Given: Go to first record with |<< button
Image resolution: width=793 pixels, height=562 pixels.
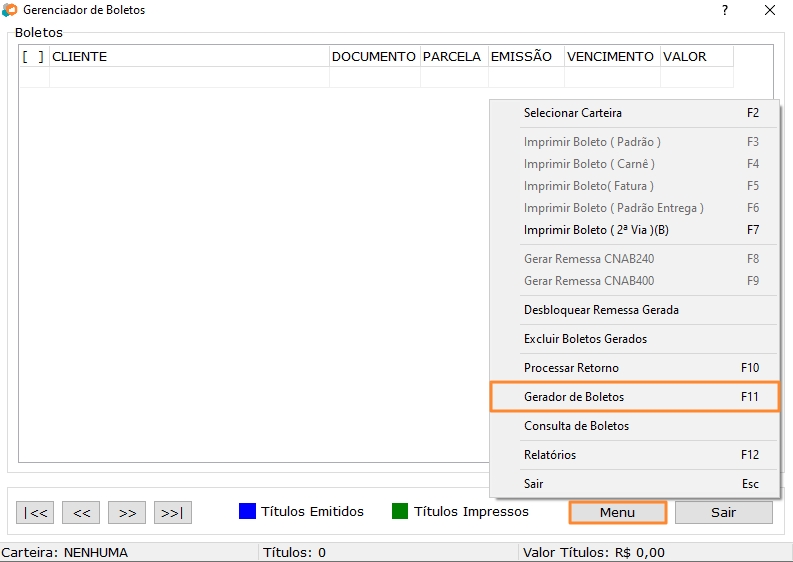Looking at the screenshot, I should click(35, 513).
